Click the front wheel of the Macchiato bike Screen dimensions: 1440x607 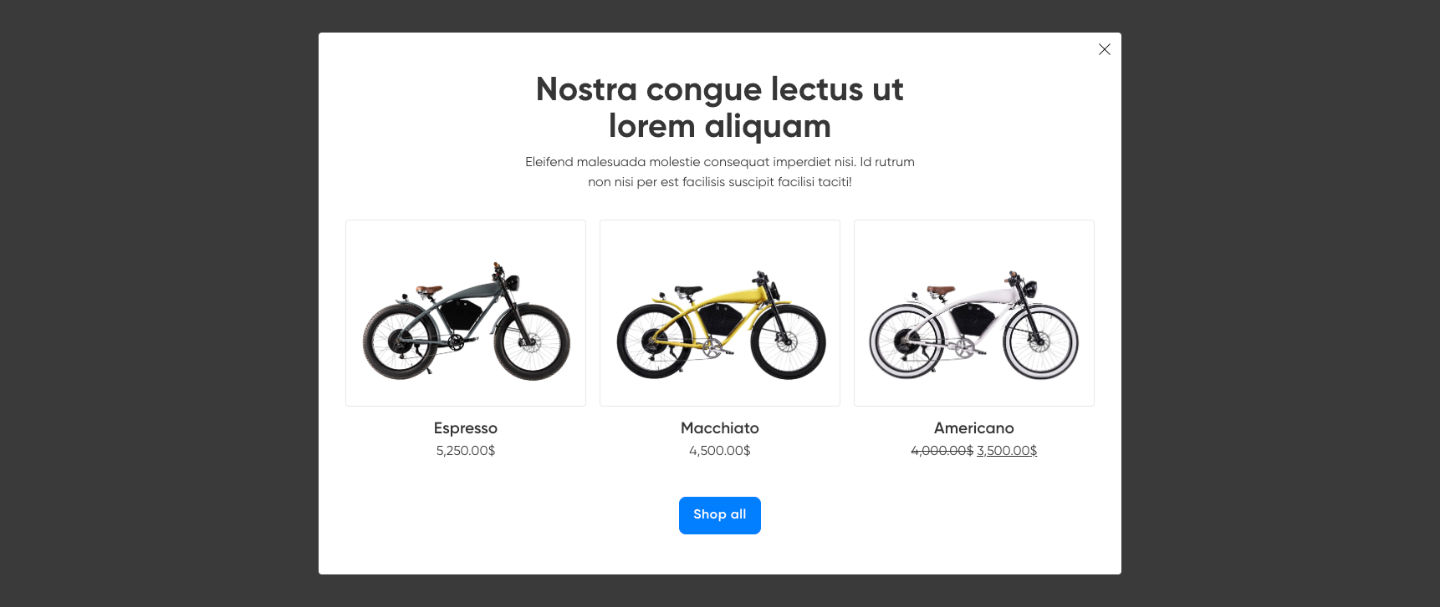(x=788, y=340)
